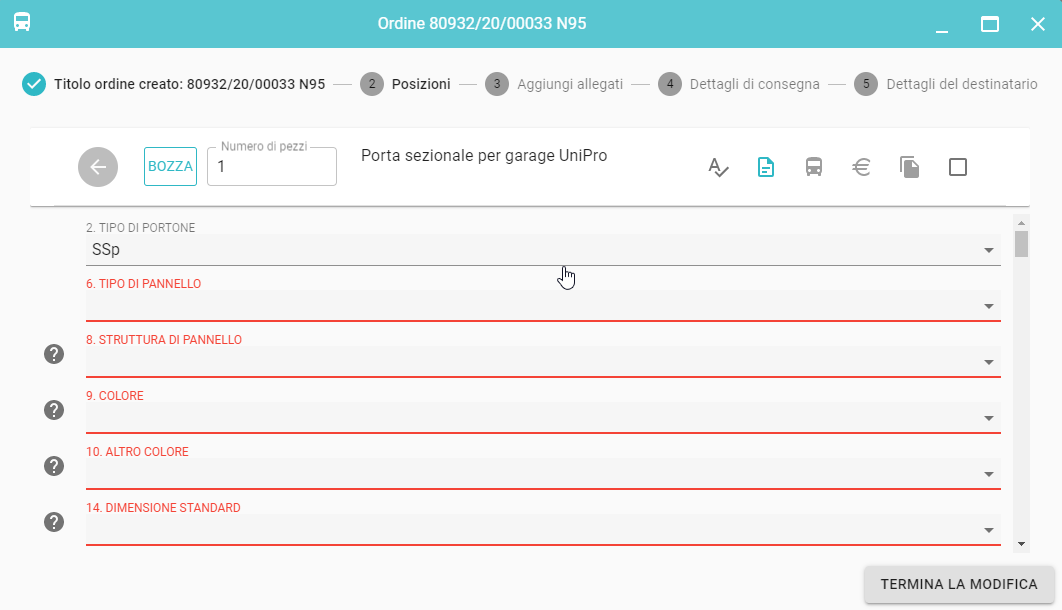Click the BOZZA status button
This screenshot has width=1062, height=610.
170,167
